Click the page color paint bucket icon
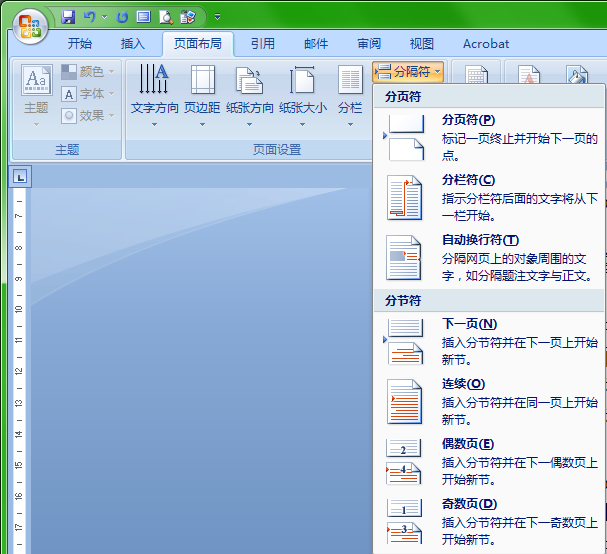This screenshot has height=554, width=607. pyautogui.click(x=578, y=74)
